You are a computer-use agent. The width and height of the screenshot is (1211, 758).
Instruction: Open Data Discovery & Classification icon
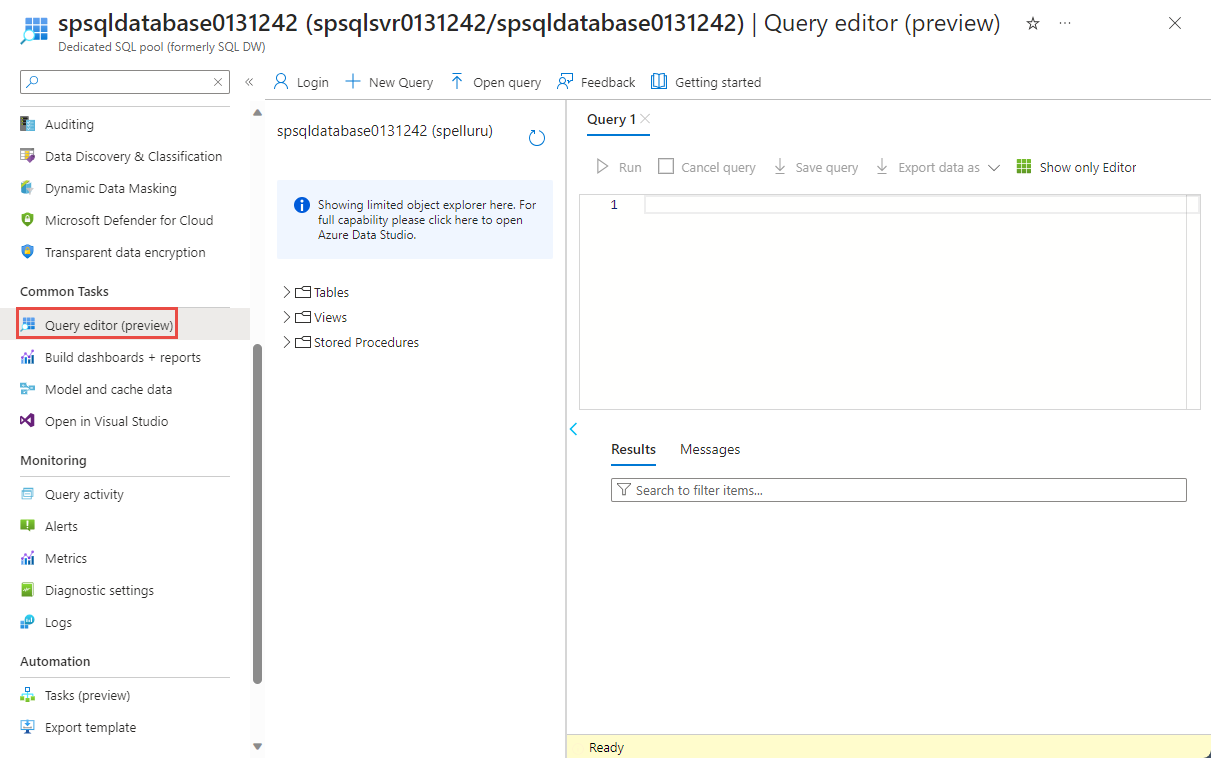[x=28, y=157]
